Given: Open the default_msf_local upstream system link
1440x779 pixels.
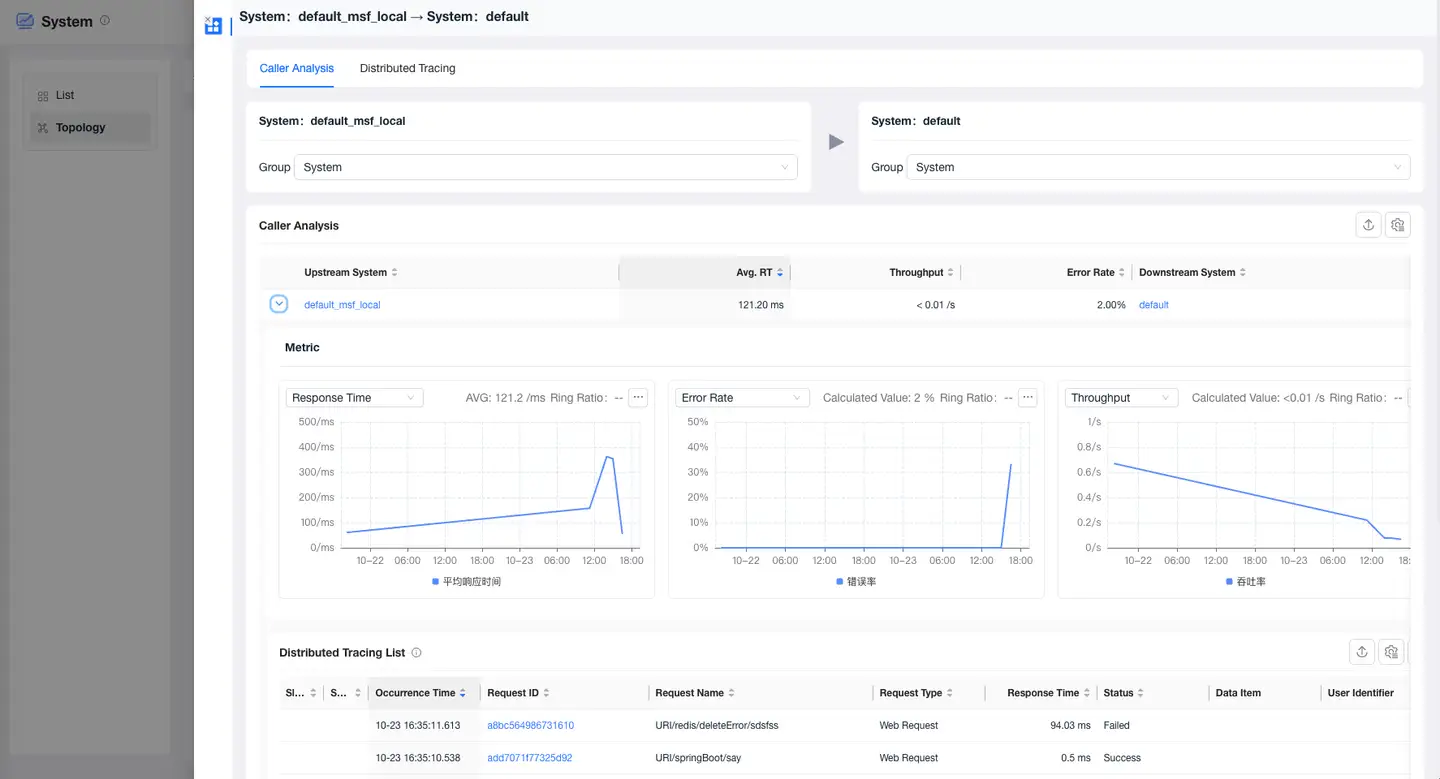Looking at the screenshot, I should point(342,305).
